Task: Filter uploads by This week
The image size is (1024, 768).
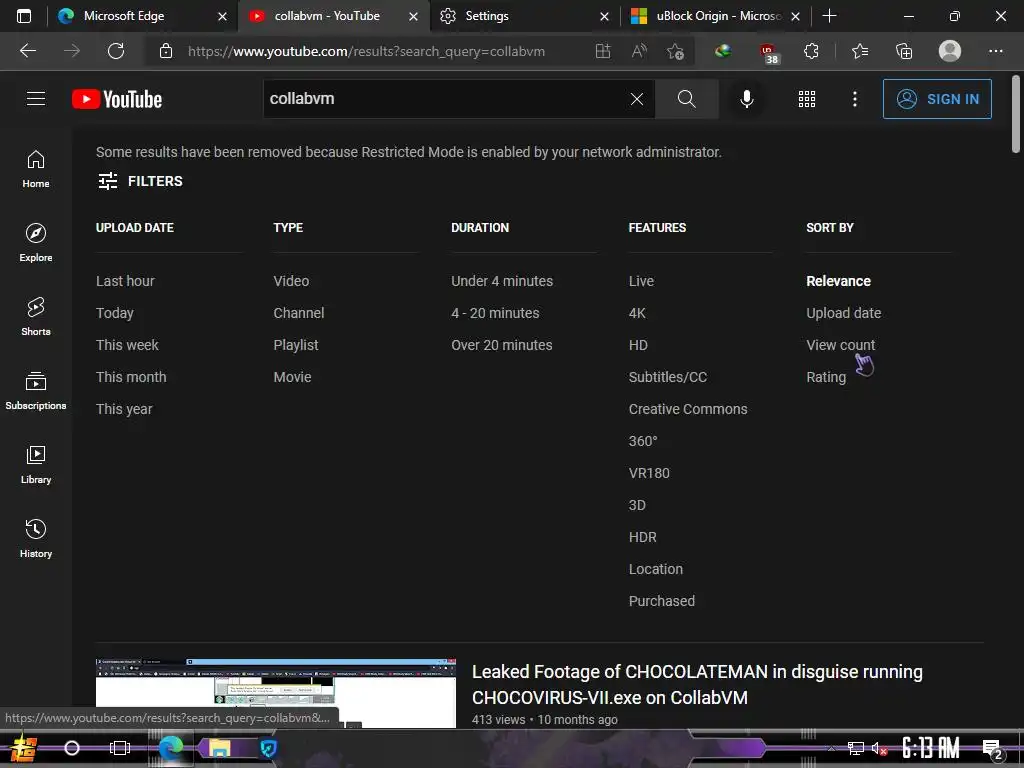Action: tap(127, 345)
